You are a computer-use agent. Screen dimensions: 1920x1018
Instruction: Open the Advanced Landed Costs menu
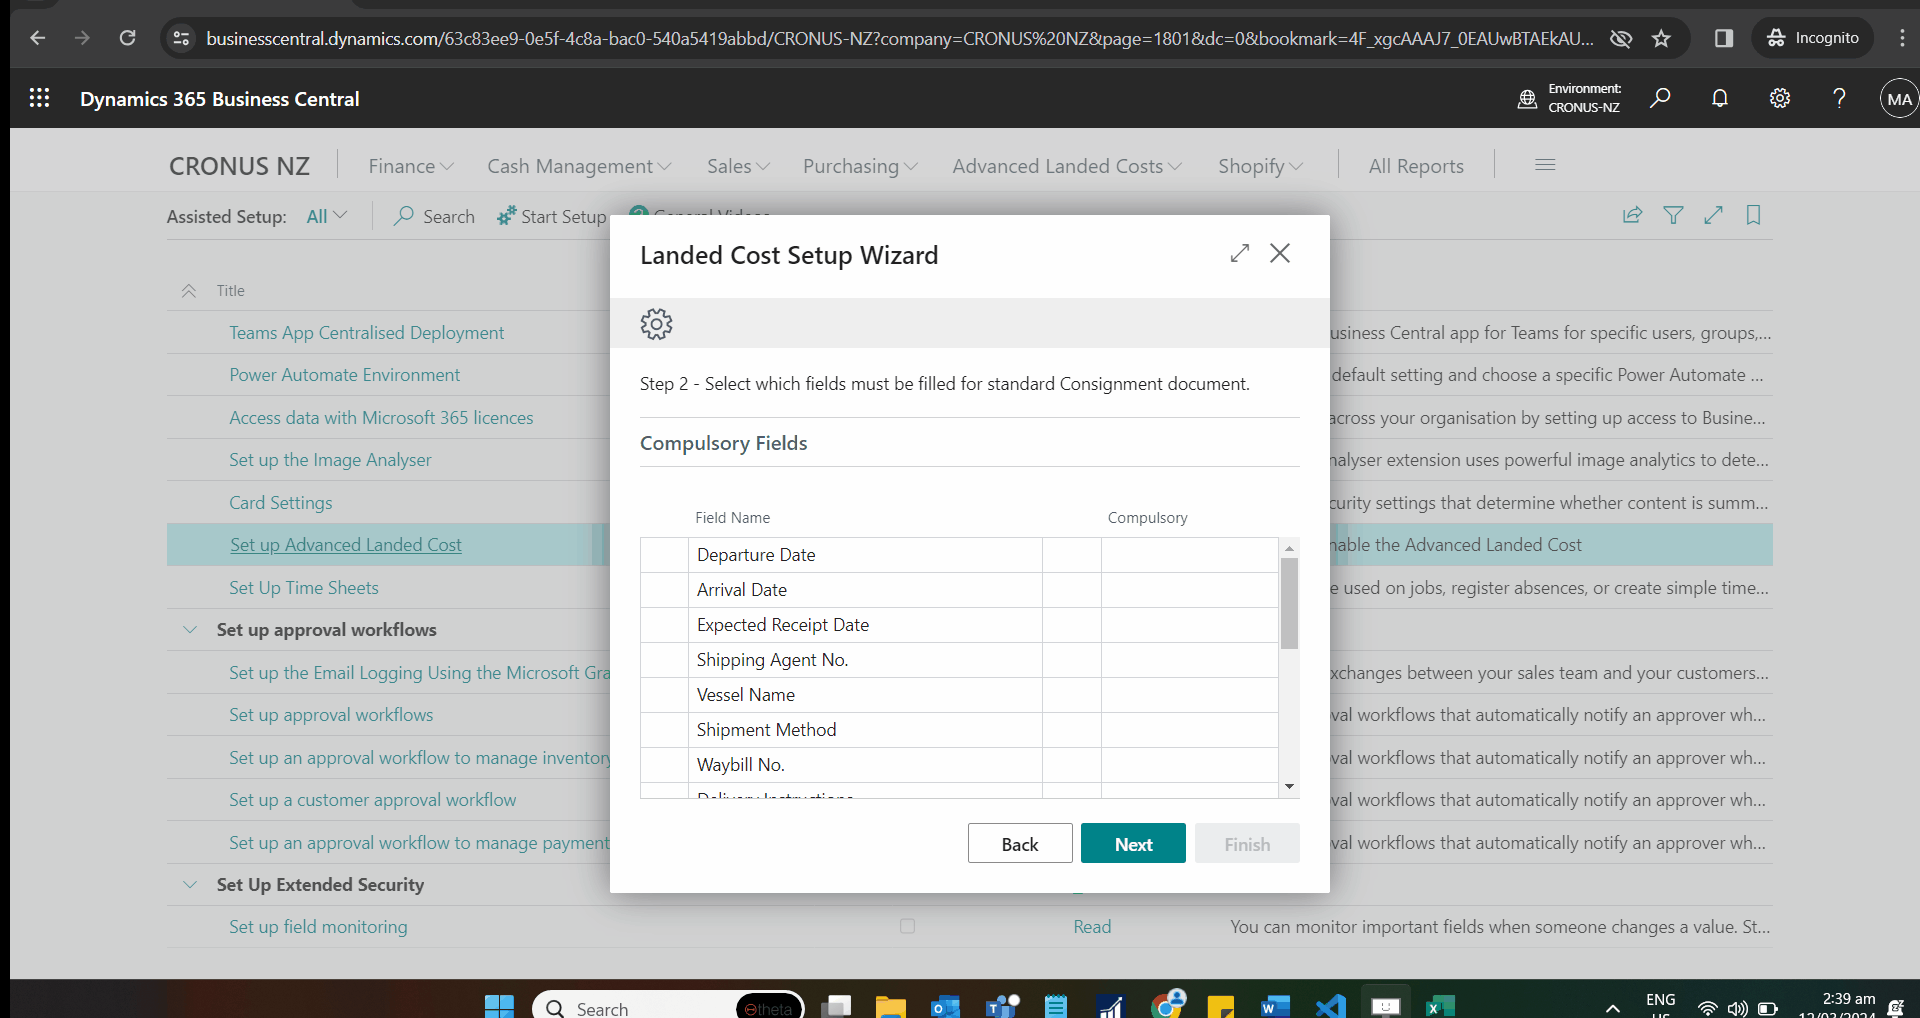[1067, 166]
